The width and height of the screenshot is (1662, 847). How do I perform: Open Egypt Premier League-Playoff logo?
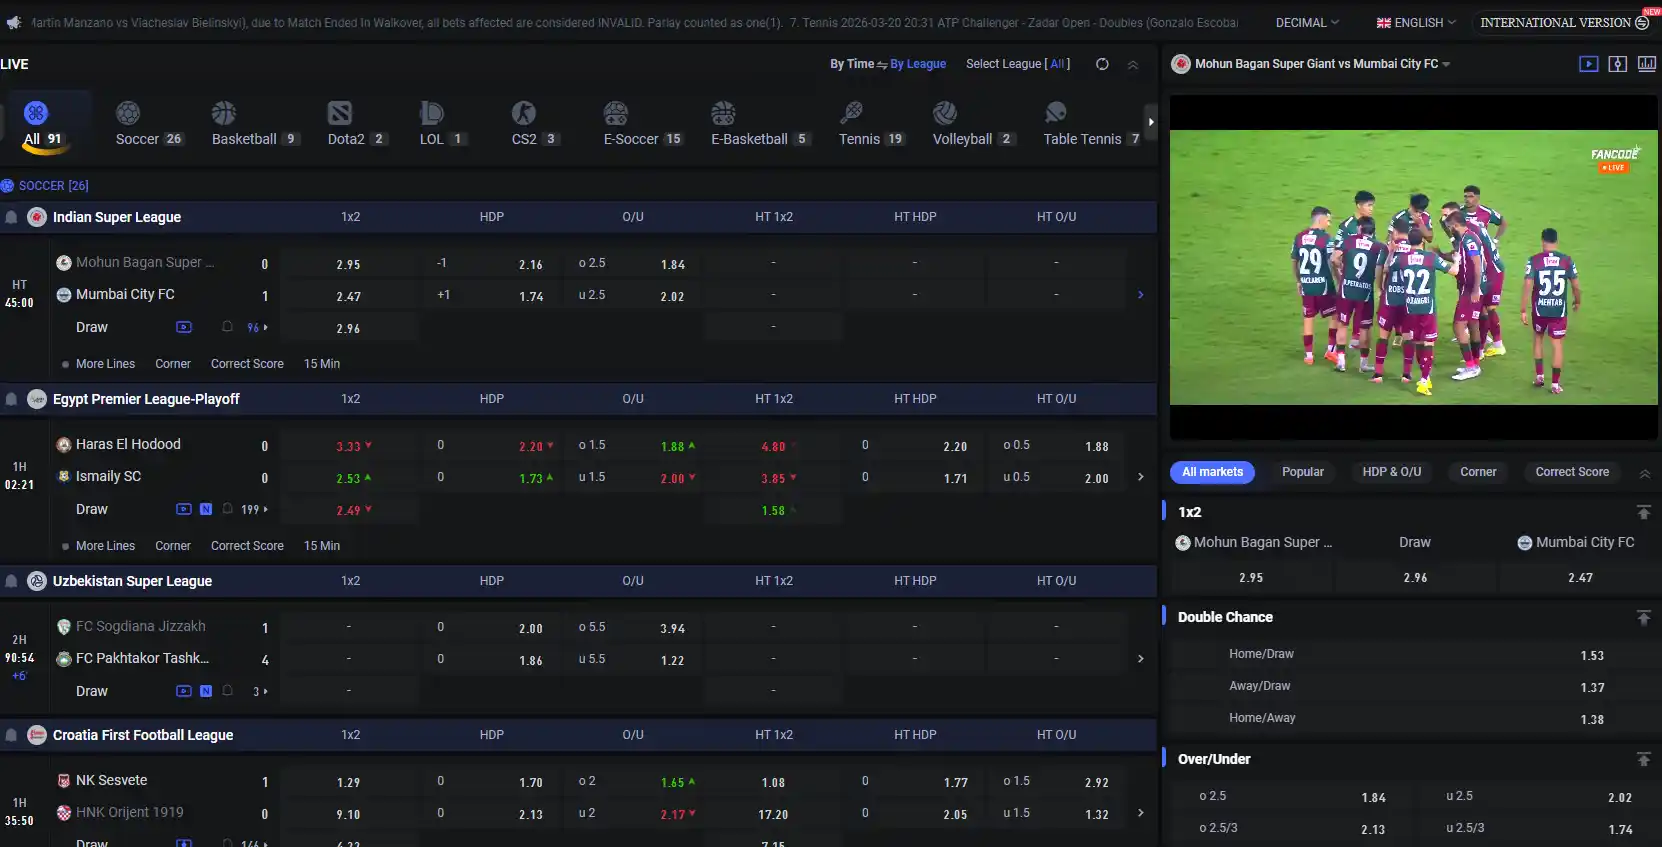tap(37, 399)
